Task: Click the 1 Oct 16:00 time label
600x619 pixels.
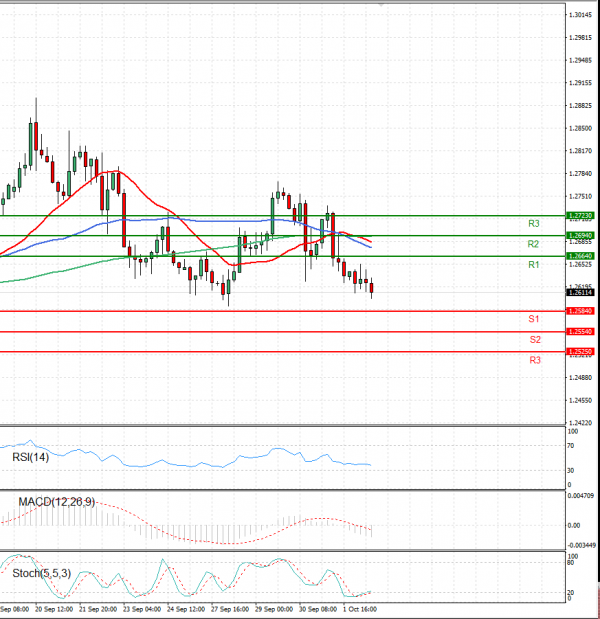Action: click(360, 609)
